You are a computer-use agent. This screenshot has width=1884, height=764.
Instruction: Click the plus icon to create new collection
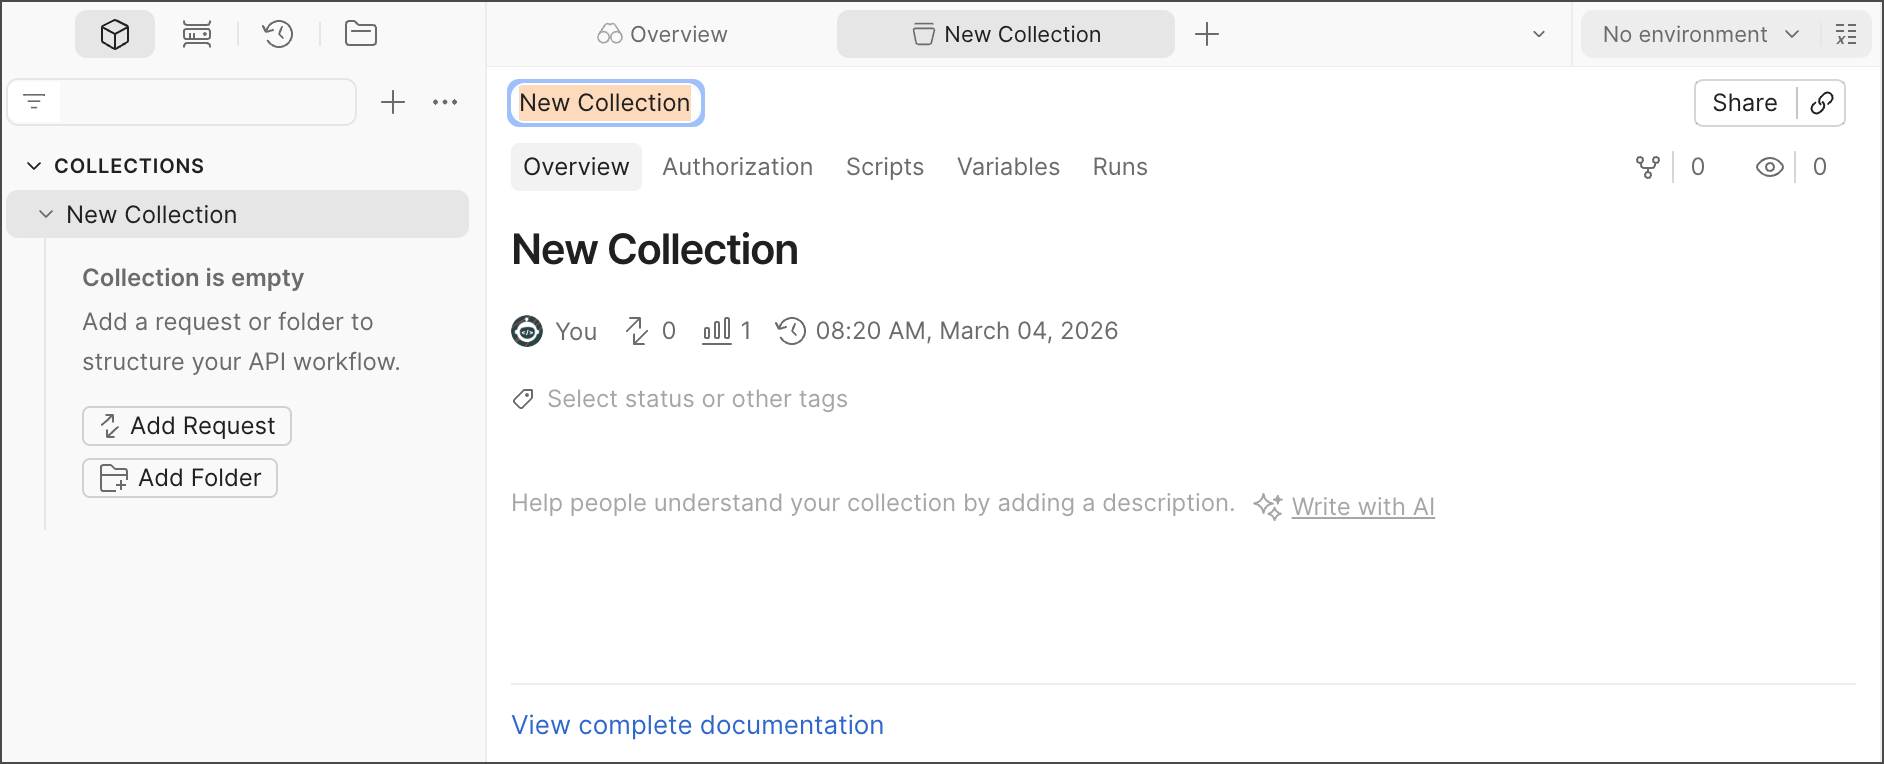(393, 102)
